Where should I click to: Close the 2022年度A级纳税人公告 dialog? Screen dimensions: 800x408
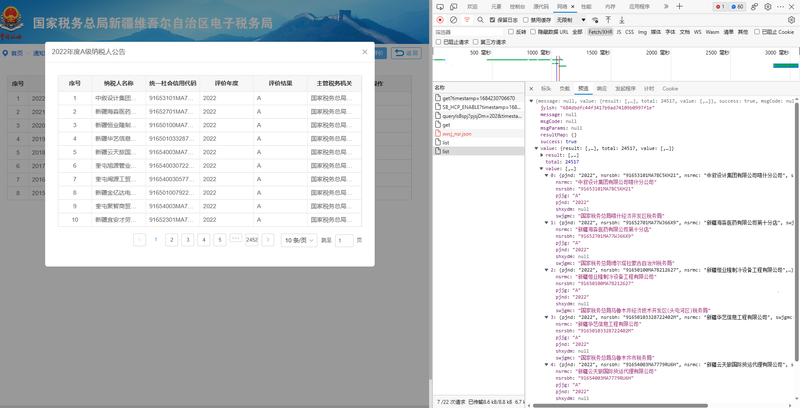click(365, 52)
